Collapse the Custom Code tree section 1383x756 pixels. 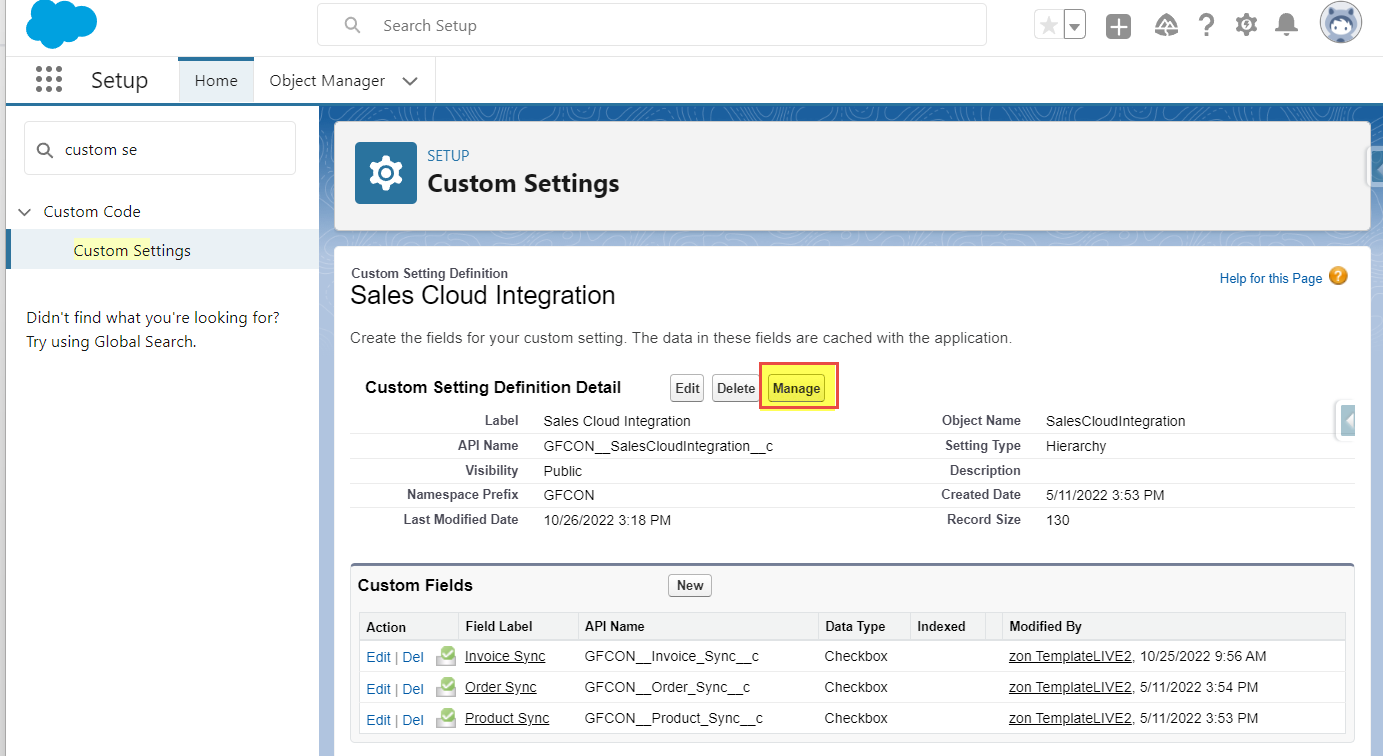tap(25, 212)
